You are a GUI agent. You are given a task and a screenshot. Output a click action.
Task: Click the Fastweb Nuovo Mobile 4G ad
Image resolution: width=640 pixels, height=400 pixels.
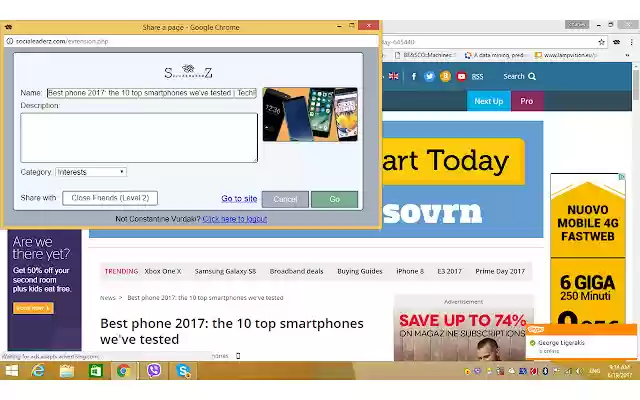pyautogui.click(x=588, y=249)
